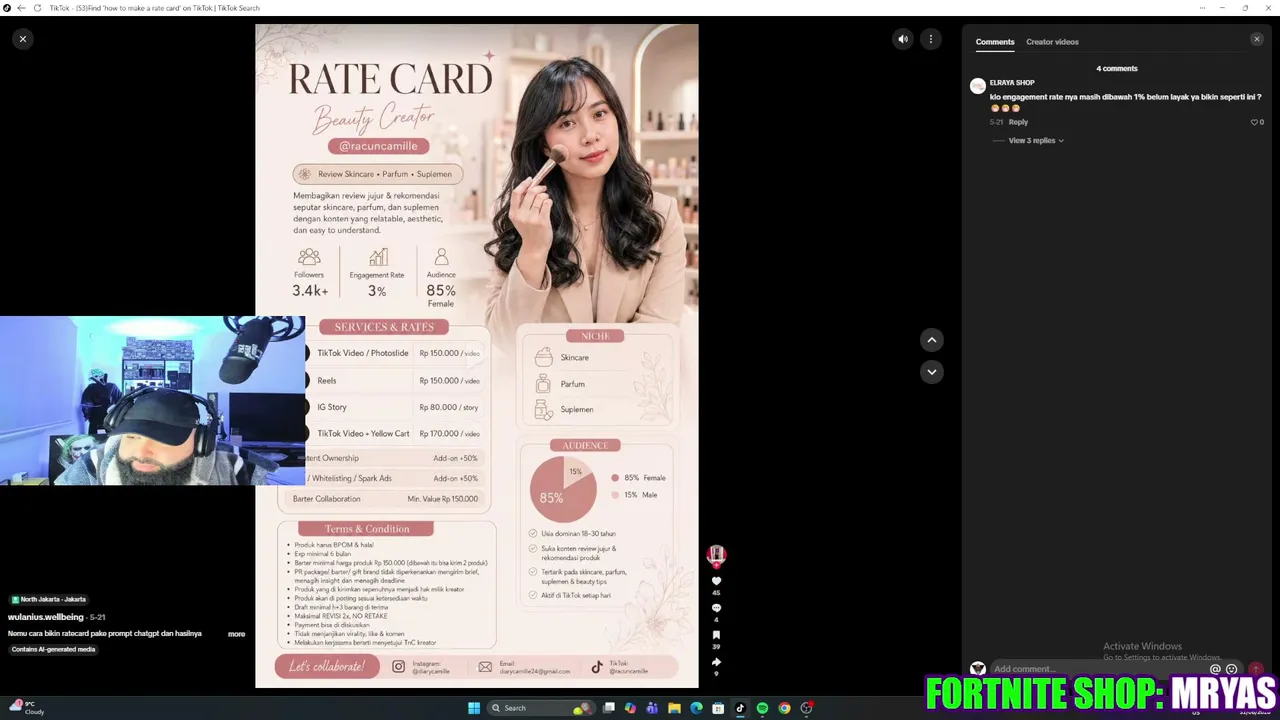Click the '4 comments' count text
Image resolution: width=1280 pixels, height=720 pixels.
(x=1117, y=69)
